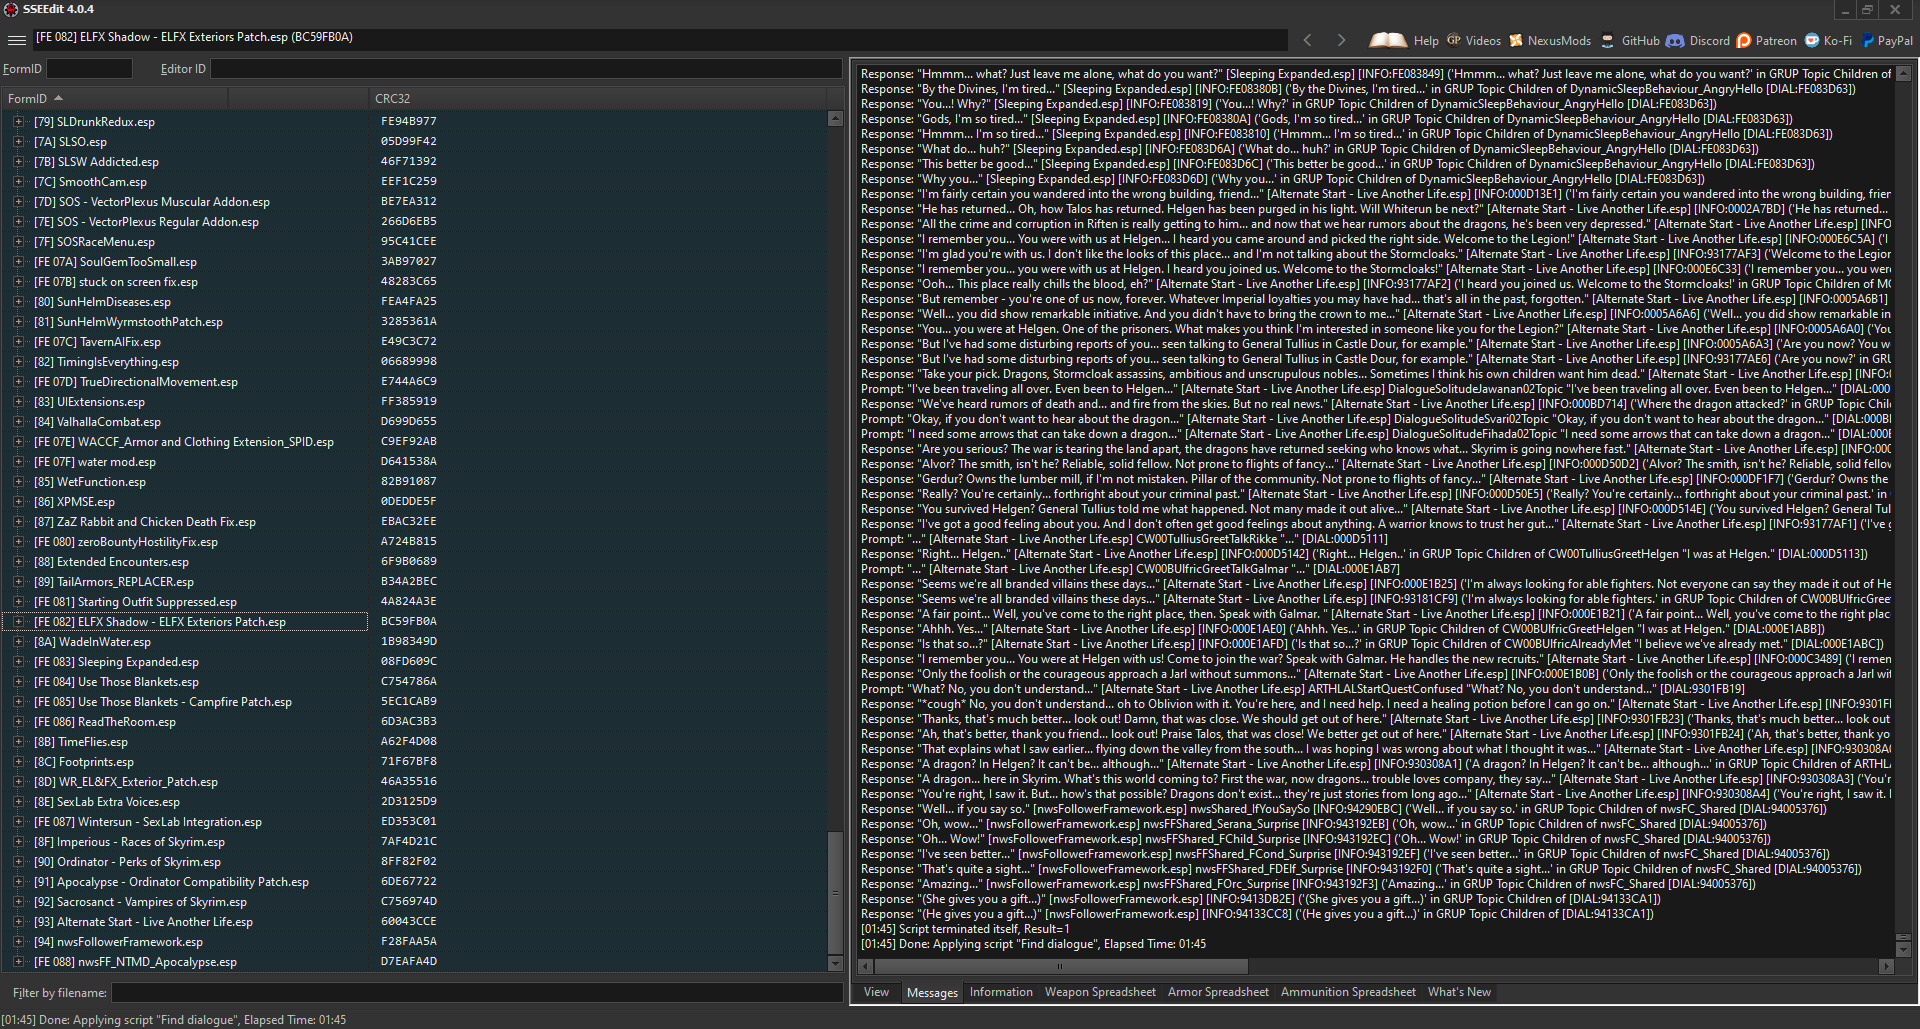
Task: Expand [93] Alternate Start node
Action: click(18, 922)
